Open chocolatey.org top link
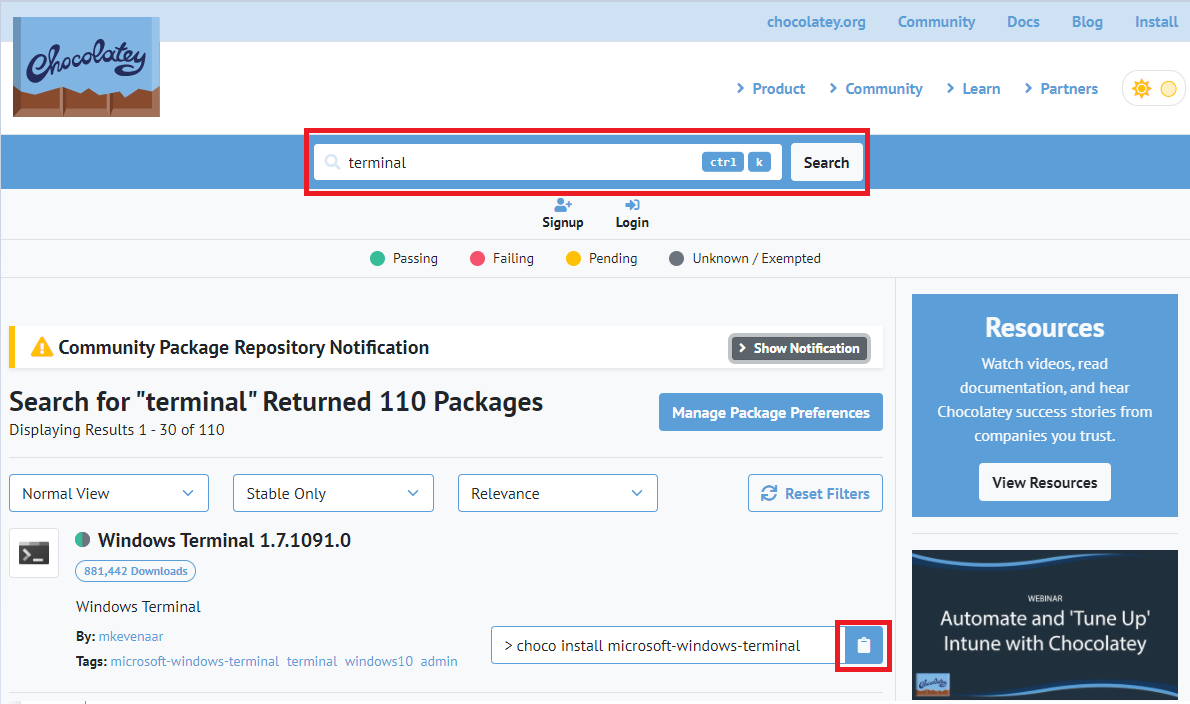The image size is (1190, 704). click(816, 22)
